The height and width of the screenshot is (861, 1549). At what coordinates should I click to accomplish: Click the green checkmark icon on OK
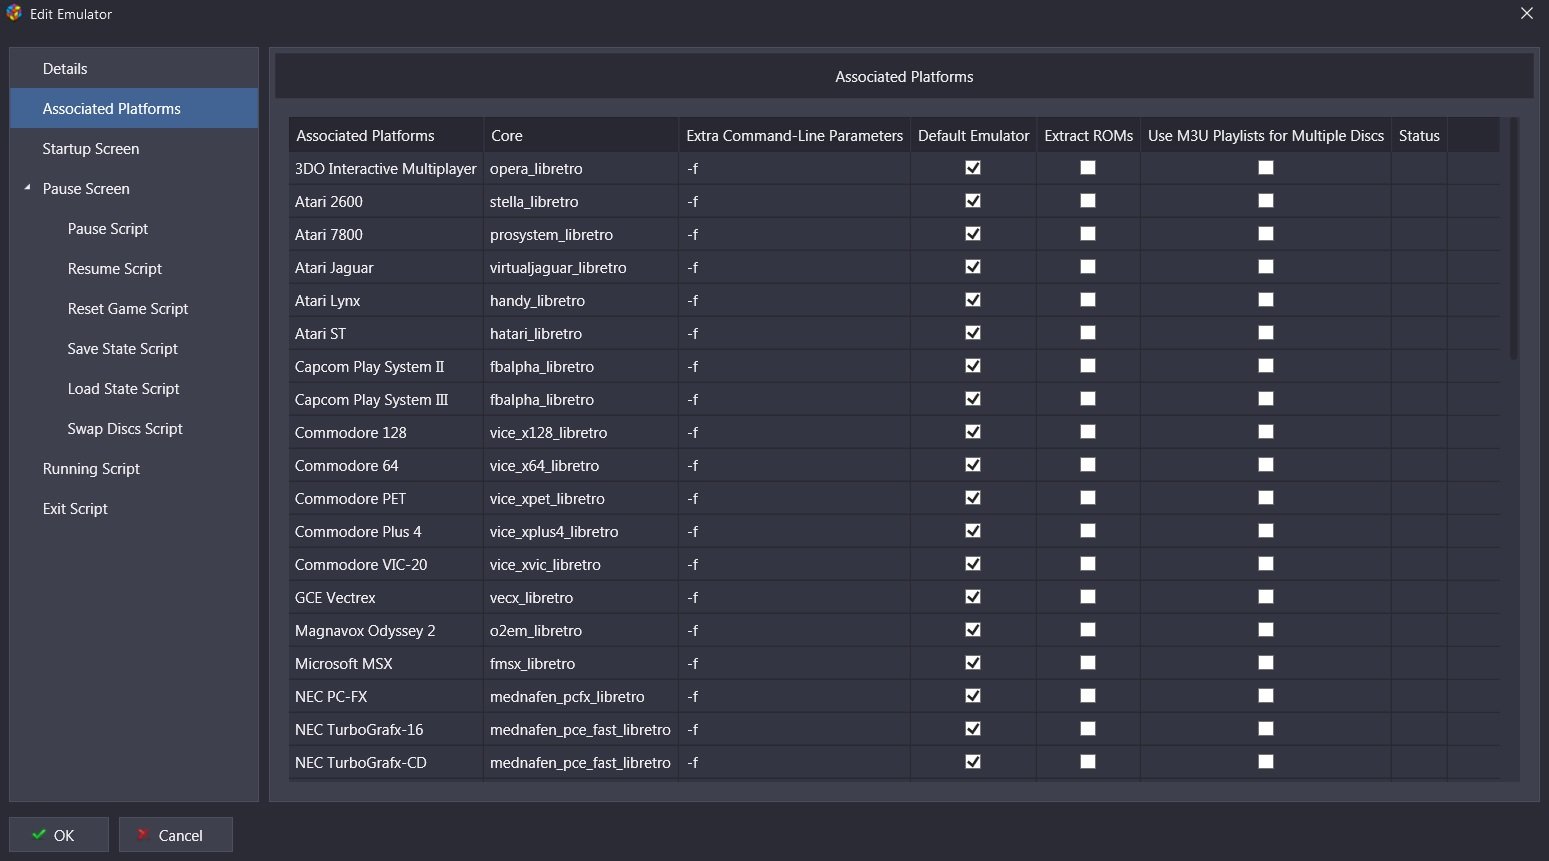pos(39,834)
